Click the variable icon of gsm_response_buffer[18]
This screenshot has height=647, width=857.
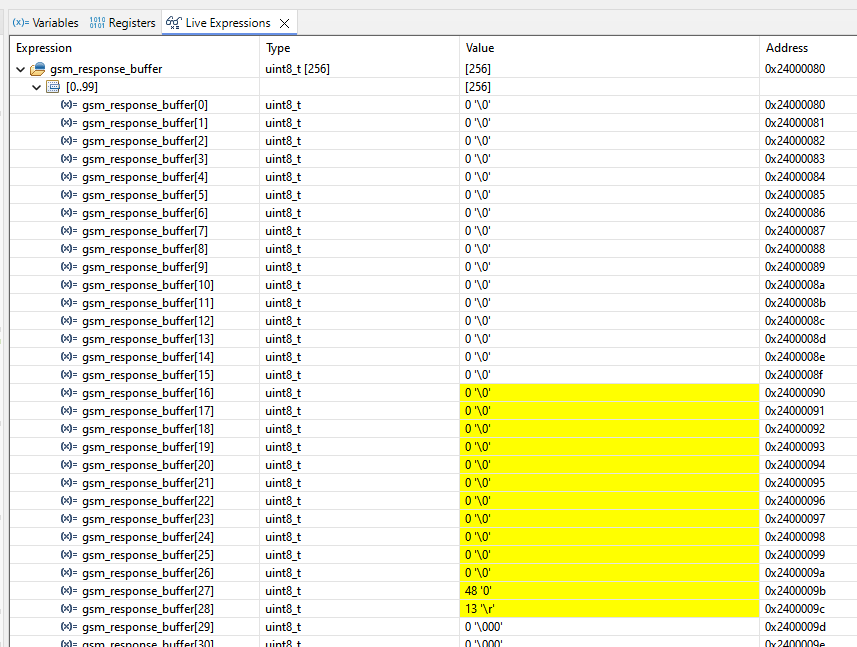[69, 429]
